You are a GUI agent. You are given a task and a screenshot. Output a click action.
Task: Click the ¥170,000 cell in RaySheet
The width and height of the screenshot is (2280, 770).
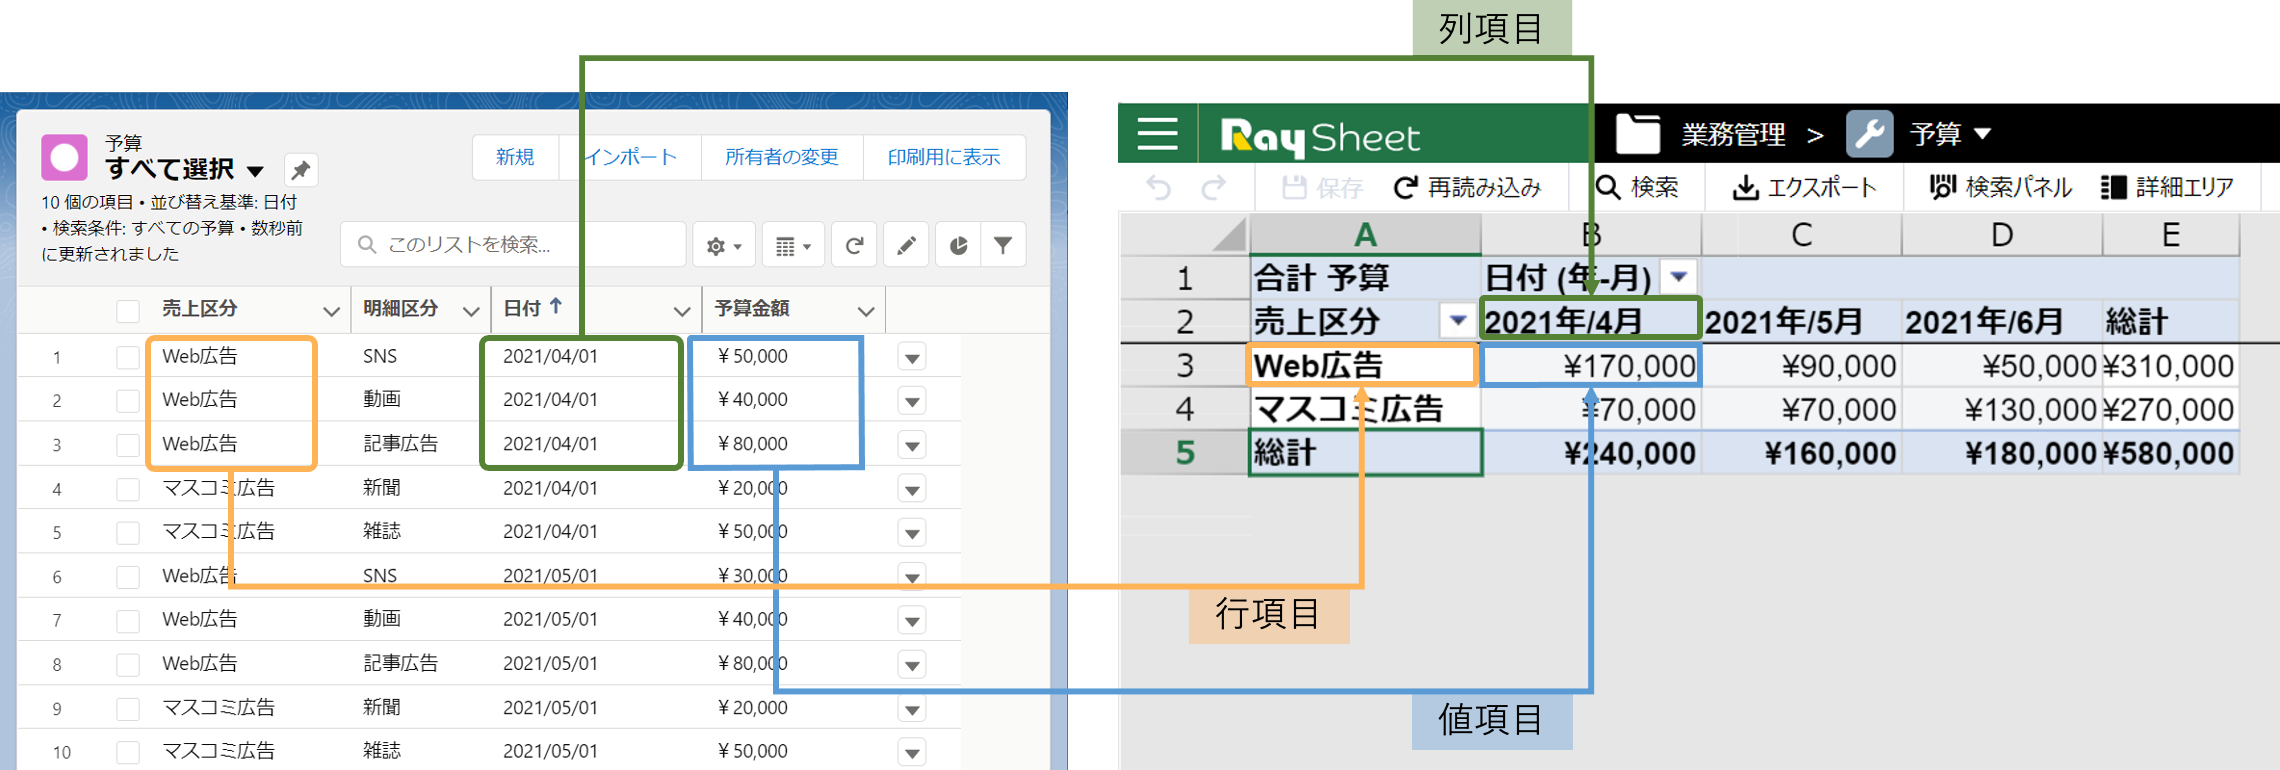coord(1590,365)
